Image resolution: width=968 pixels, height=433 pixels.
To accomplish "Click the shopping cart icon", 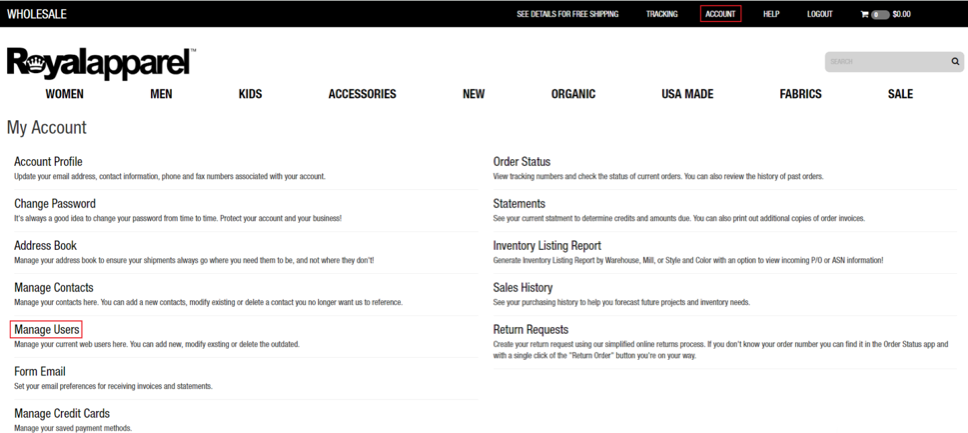I will pyautogui.click(x=865, y=14).
